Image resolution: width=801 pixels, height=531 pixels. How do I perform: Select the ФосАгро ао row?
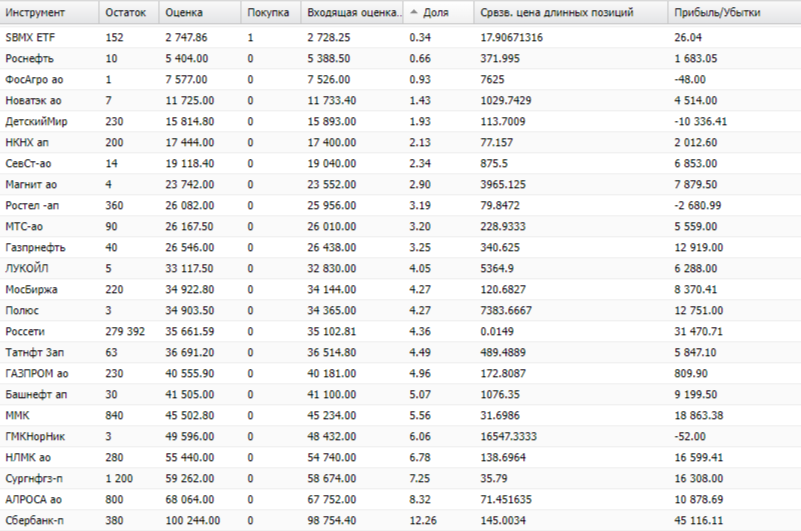point(400,79)
